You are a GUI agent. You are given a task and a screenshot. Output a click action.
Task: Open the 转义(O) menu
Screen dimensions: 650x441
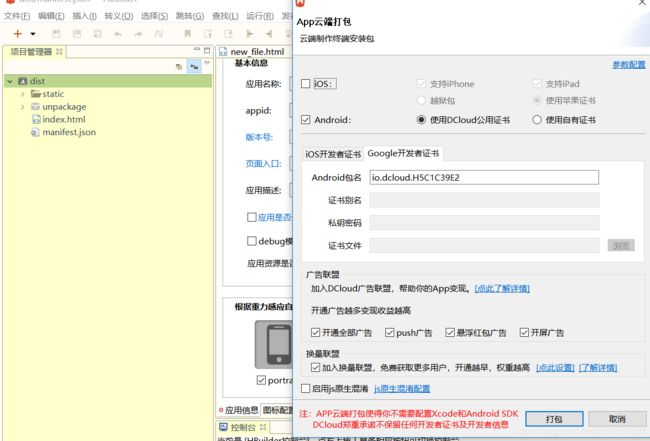pyautogui.click(x=119, y=16)
